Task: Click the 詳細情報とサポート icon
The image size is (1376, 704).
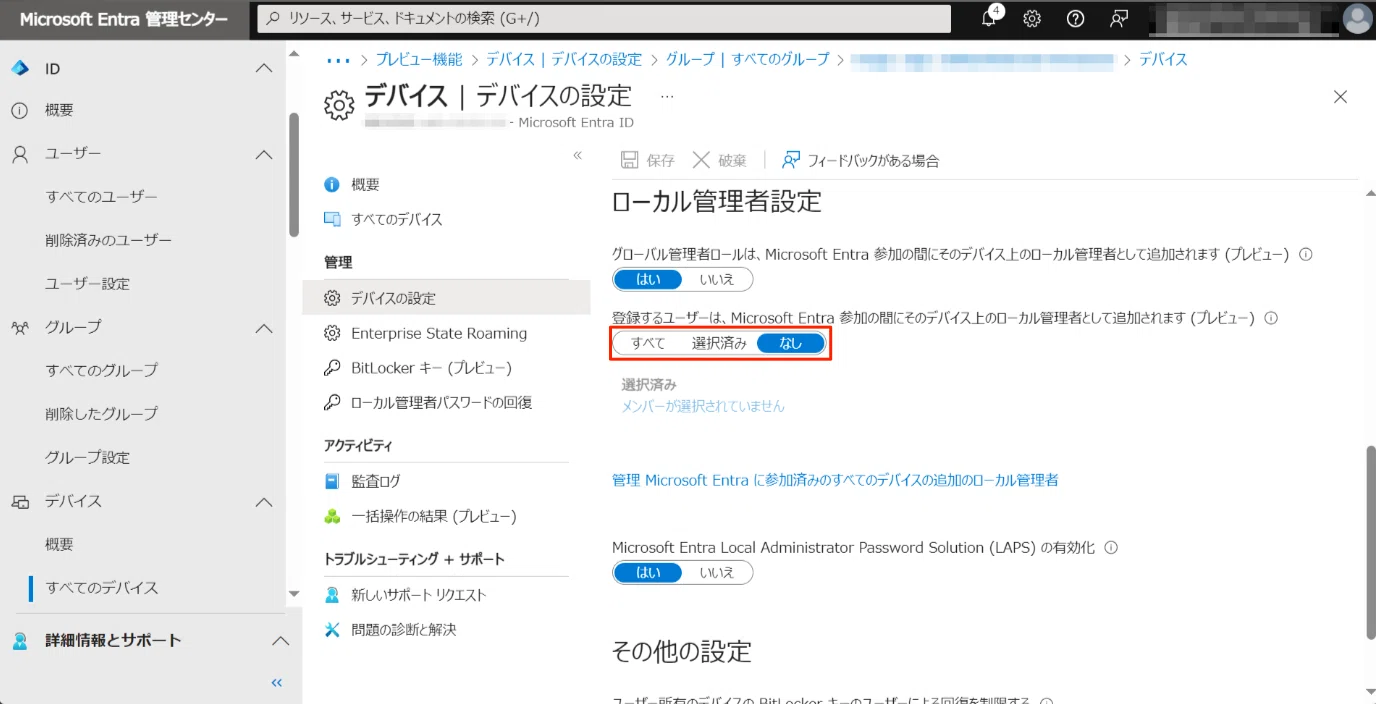Action: click(x=19, y=641)
